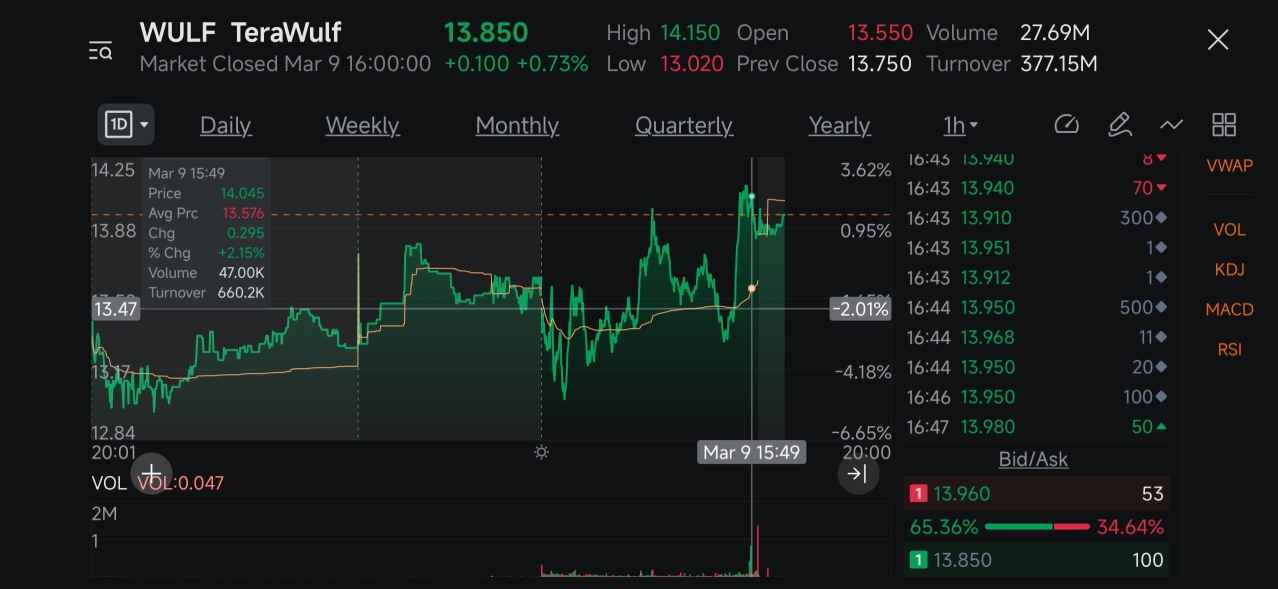1278x589 pixels.
Task: Select the 16:46 trade at 13.950
Action: click(x=1036, y=397)
